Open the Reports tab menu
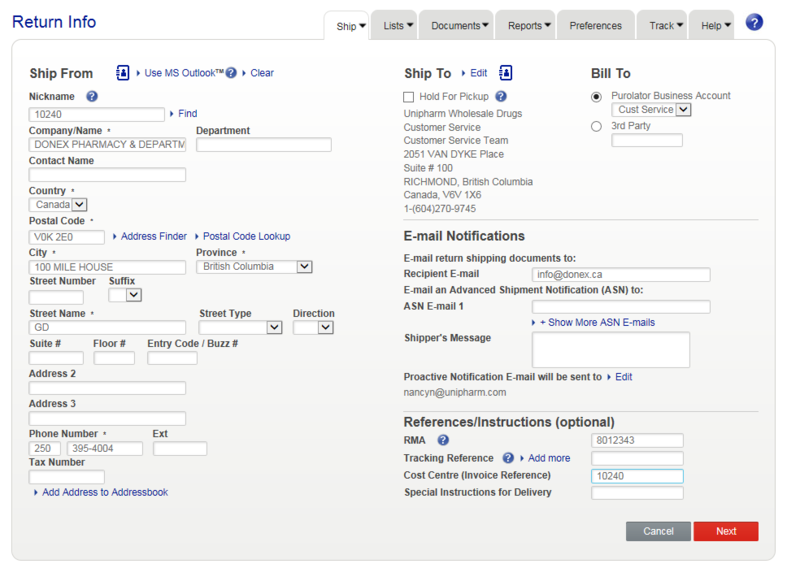Image resolution: width=800 pixels, height=581 pixels. click(526, 26)
